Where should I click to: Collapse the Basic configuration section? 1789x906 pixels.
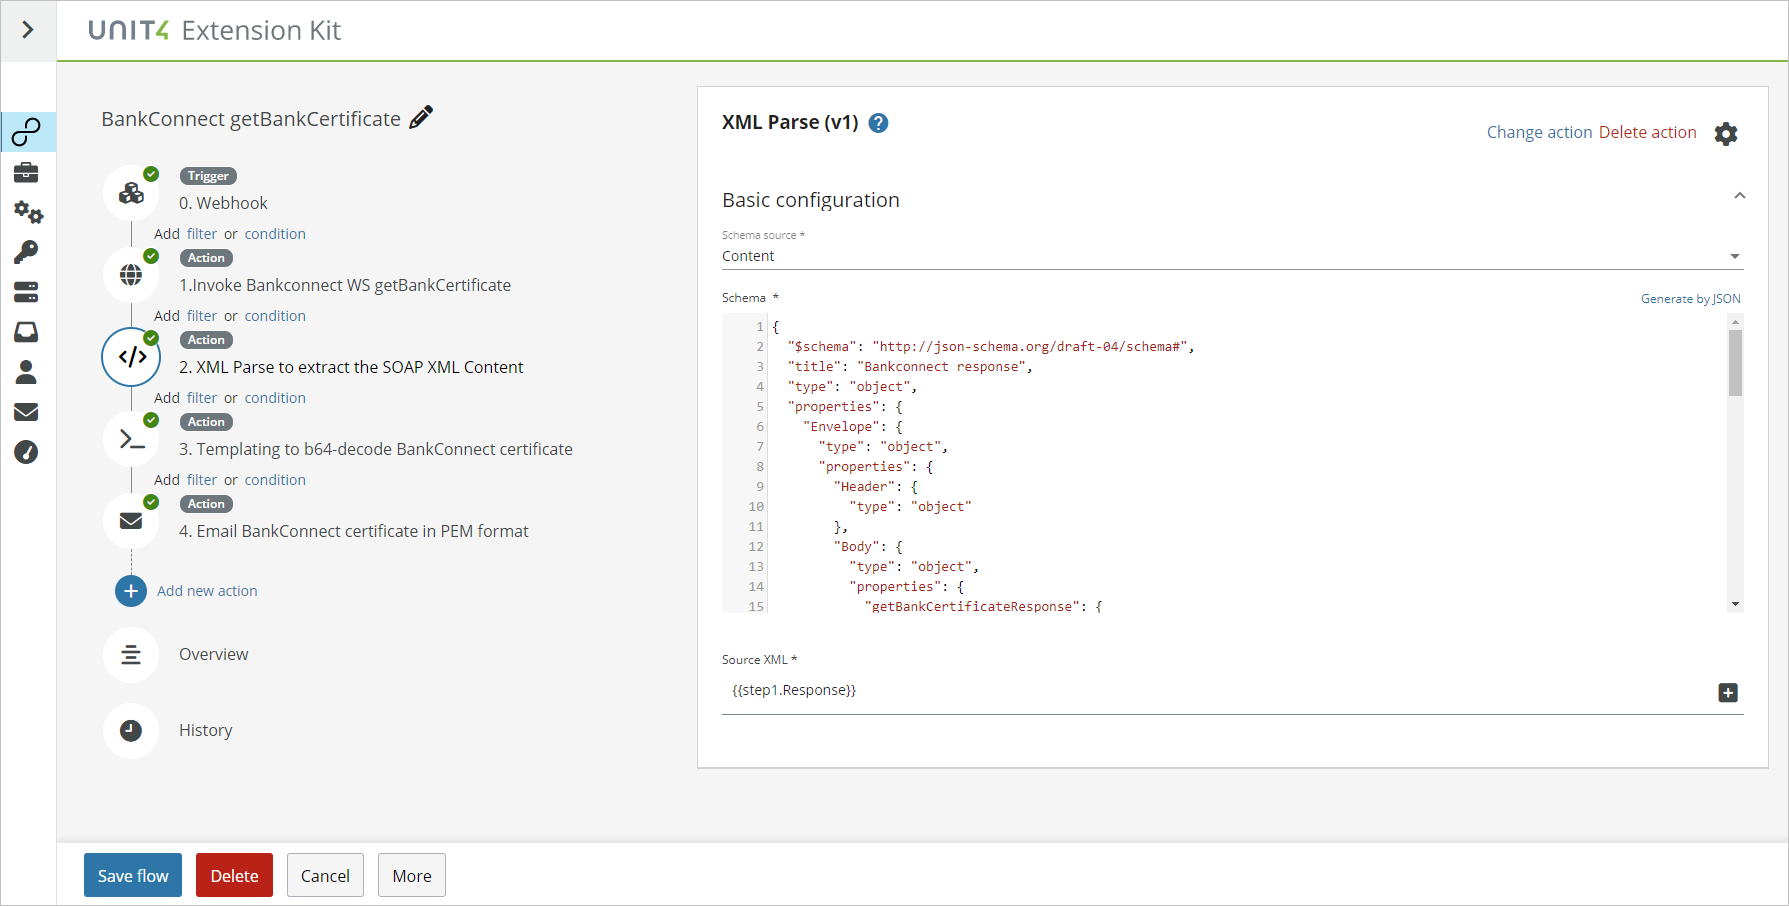(1740, 196)
